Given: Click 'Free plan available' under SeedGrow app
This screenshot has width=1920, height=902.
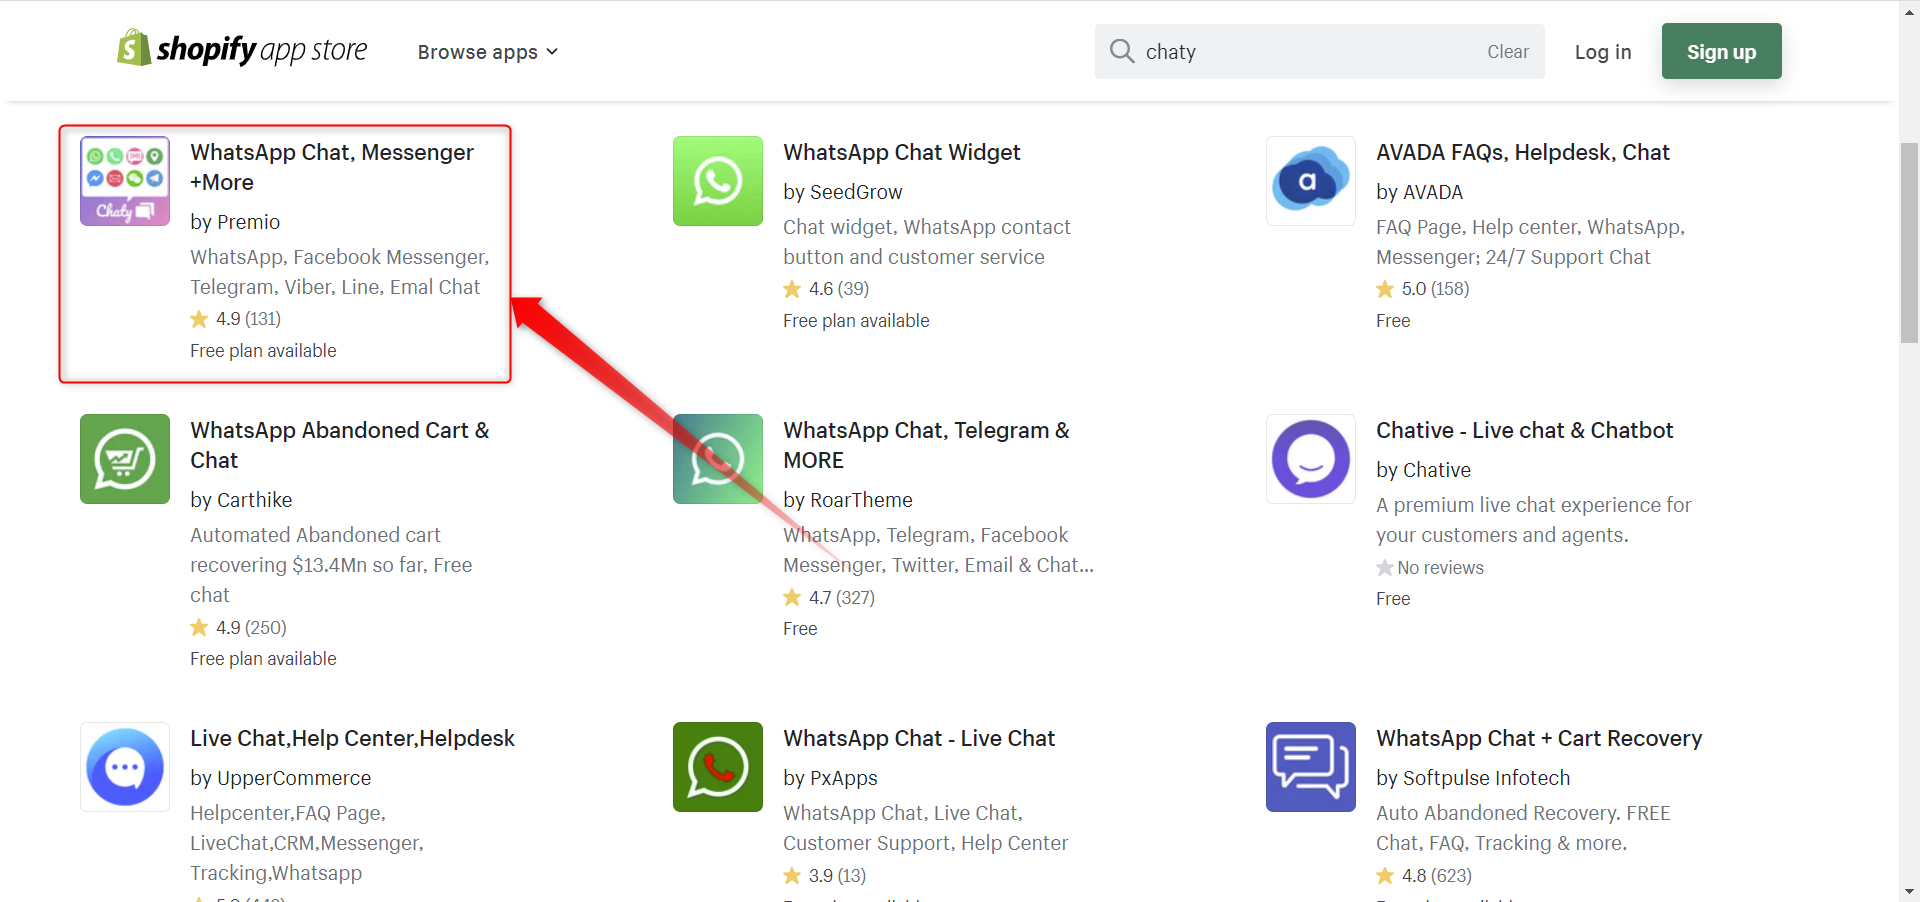Looking at the screenshot, I should pos(856,321).
